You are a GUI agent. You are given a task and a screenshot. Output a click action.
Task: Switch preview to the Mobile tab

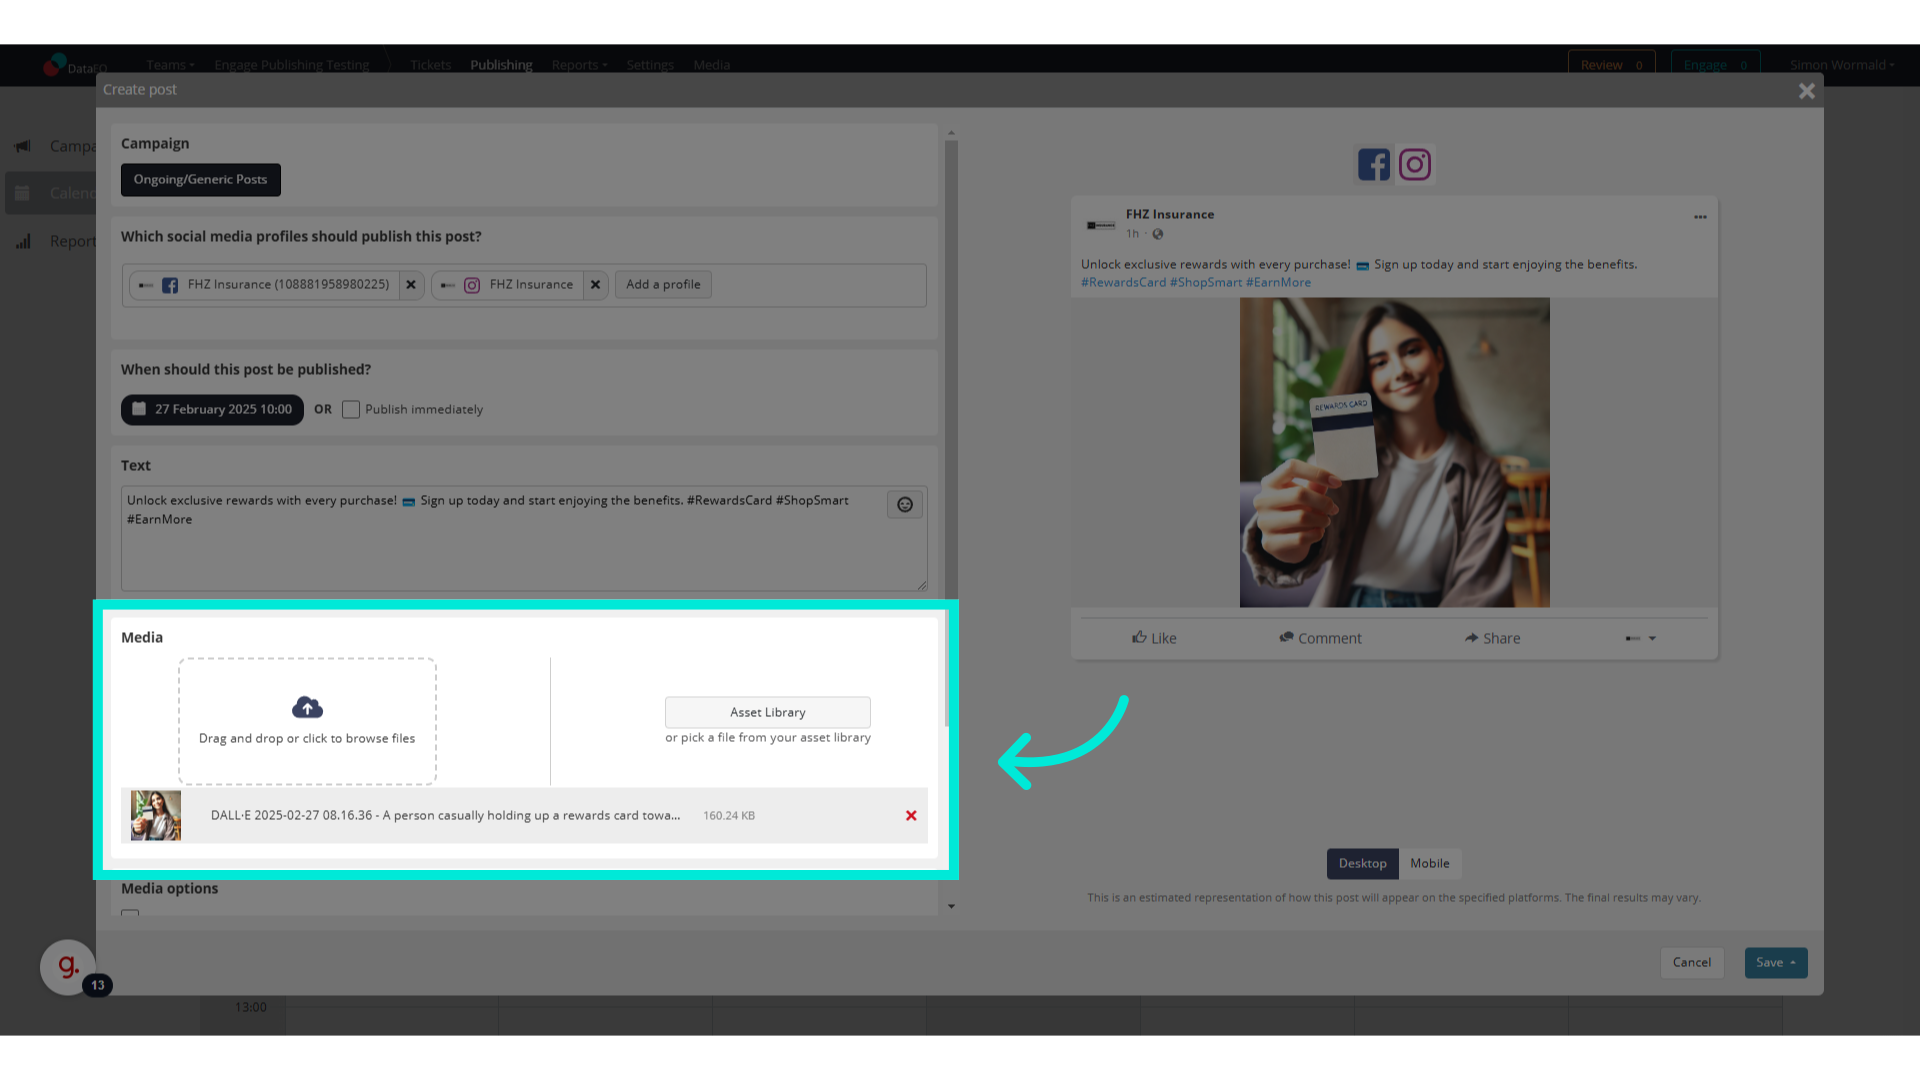1429,864
